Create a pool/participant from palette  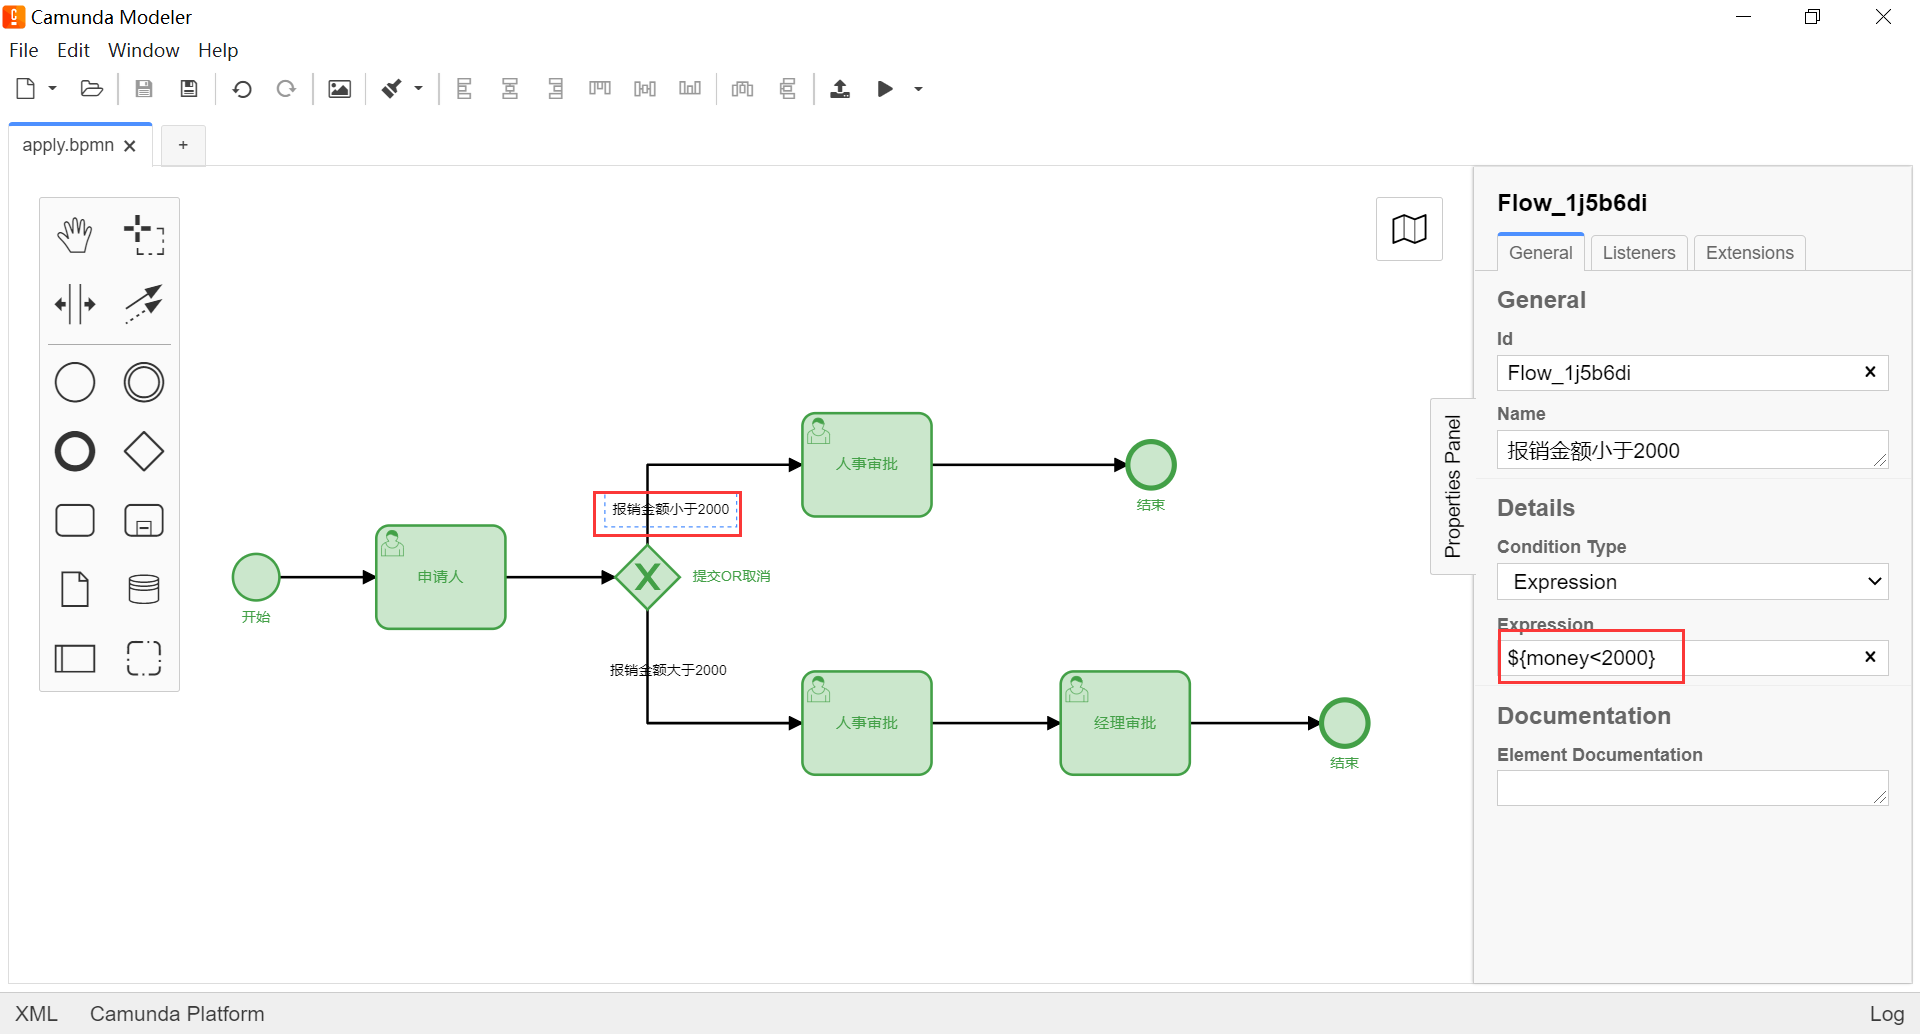[x=75, y=658]
